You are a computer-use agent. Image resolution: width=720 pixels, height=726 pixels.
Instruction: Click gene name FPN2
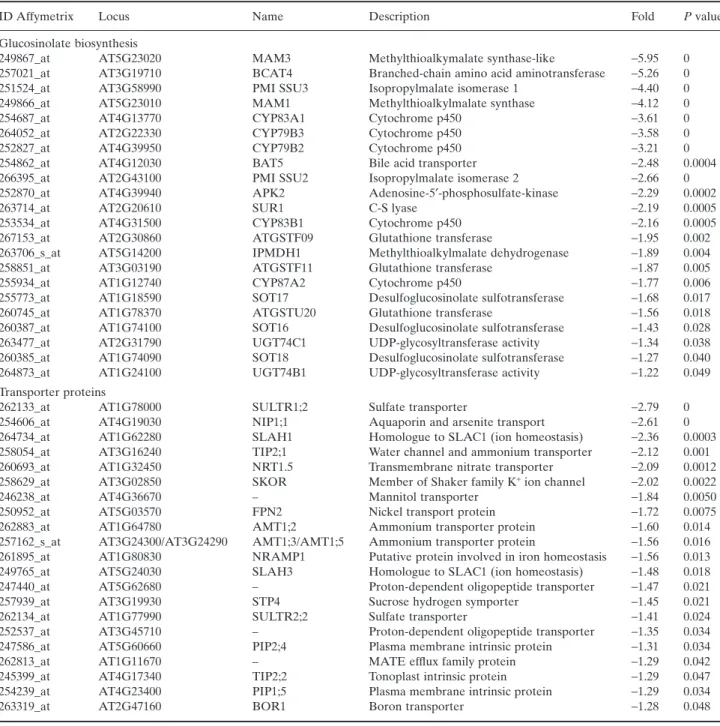pyautogui.click(x=267, y=512)
